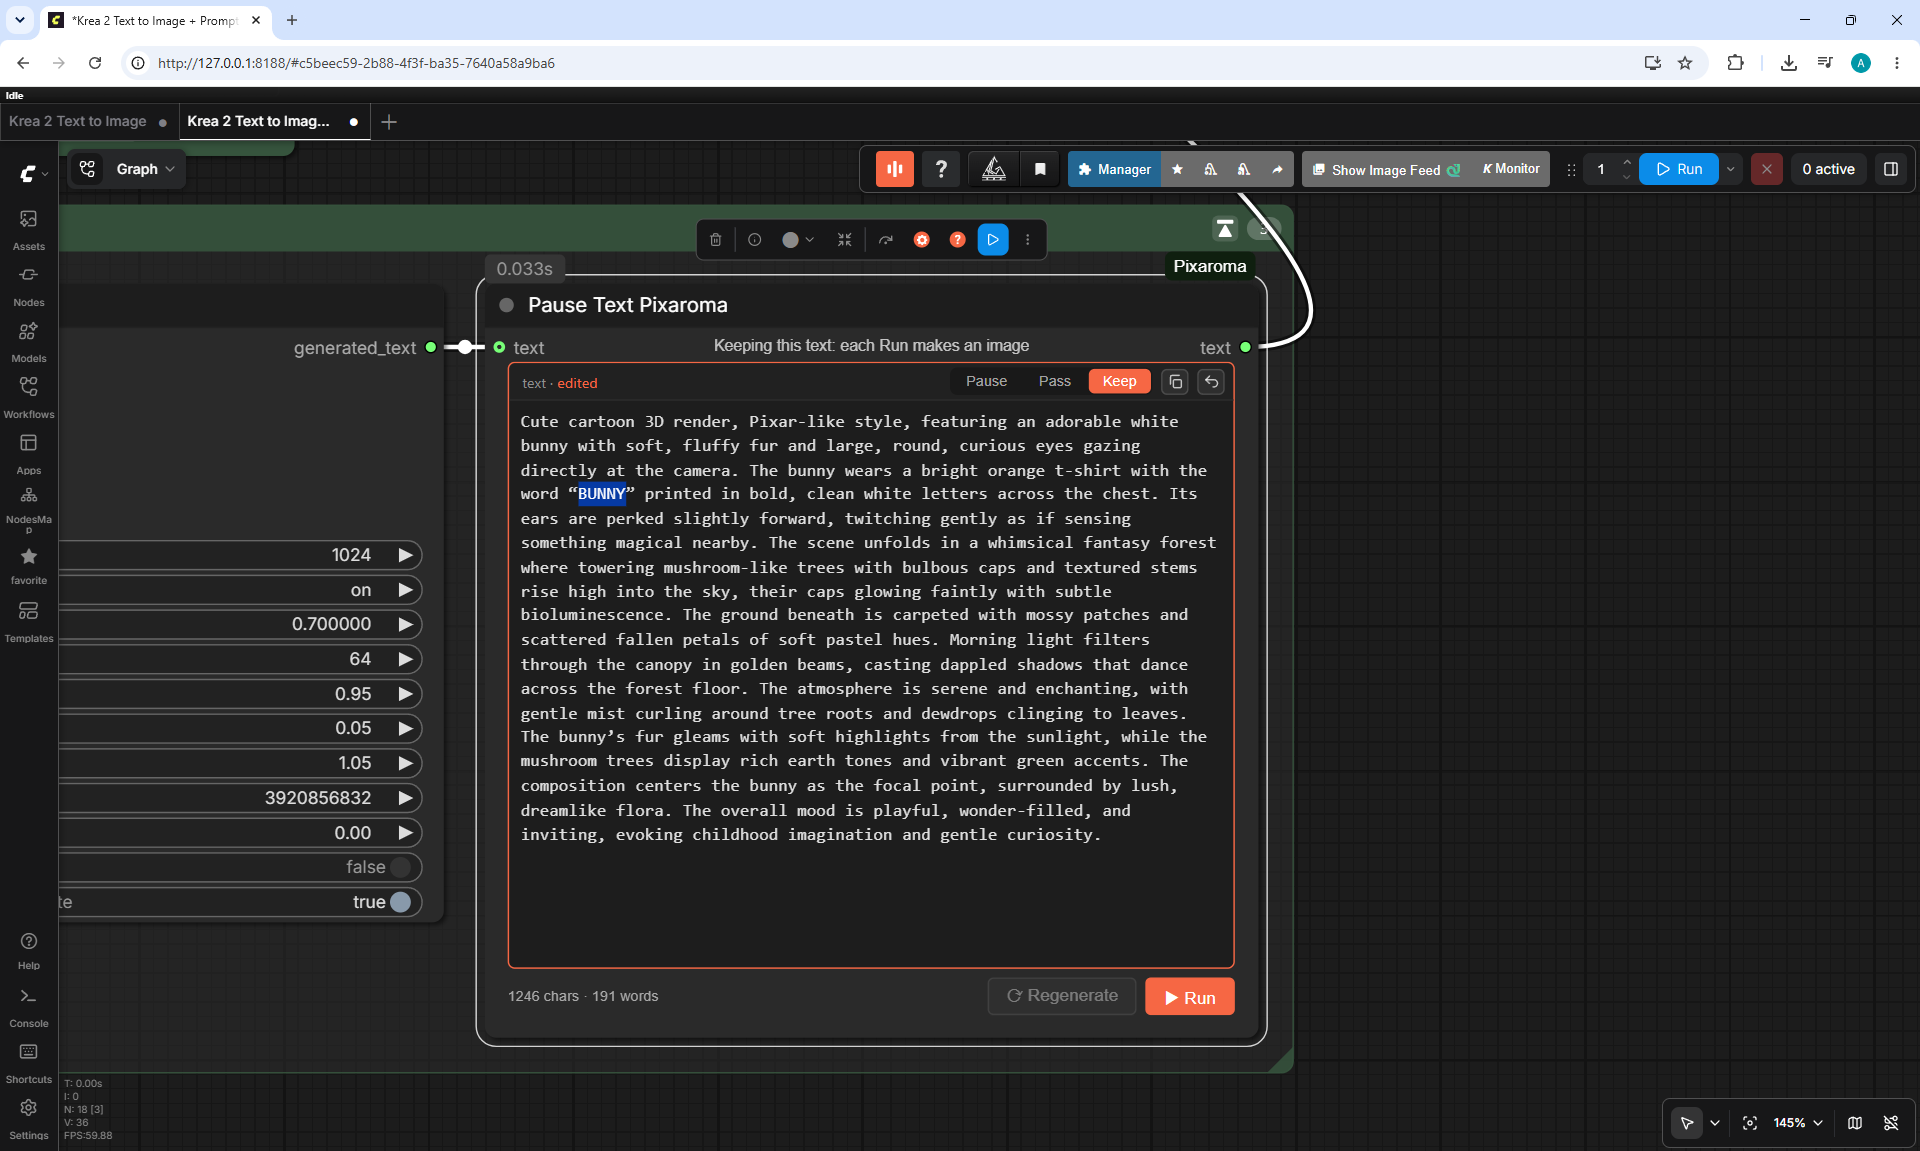1920x1151 pixels.
Task: Select the Pause mode
Action: (986, 381)
